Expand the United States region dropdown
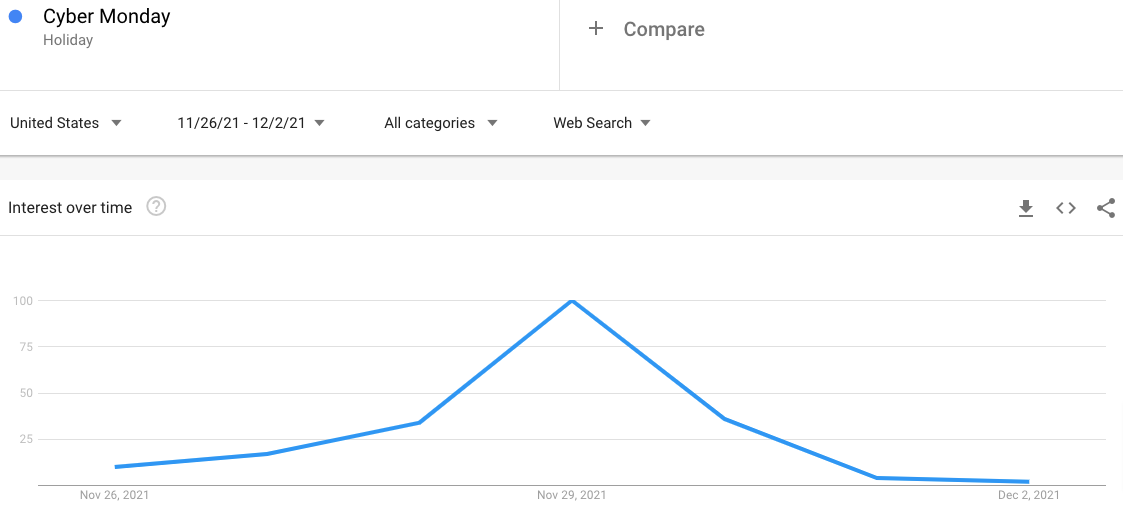This screenshot has height=510, width=1123. point(66,123)
